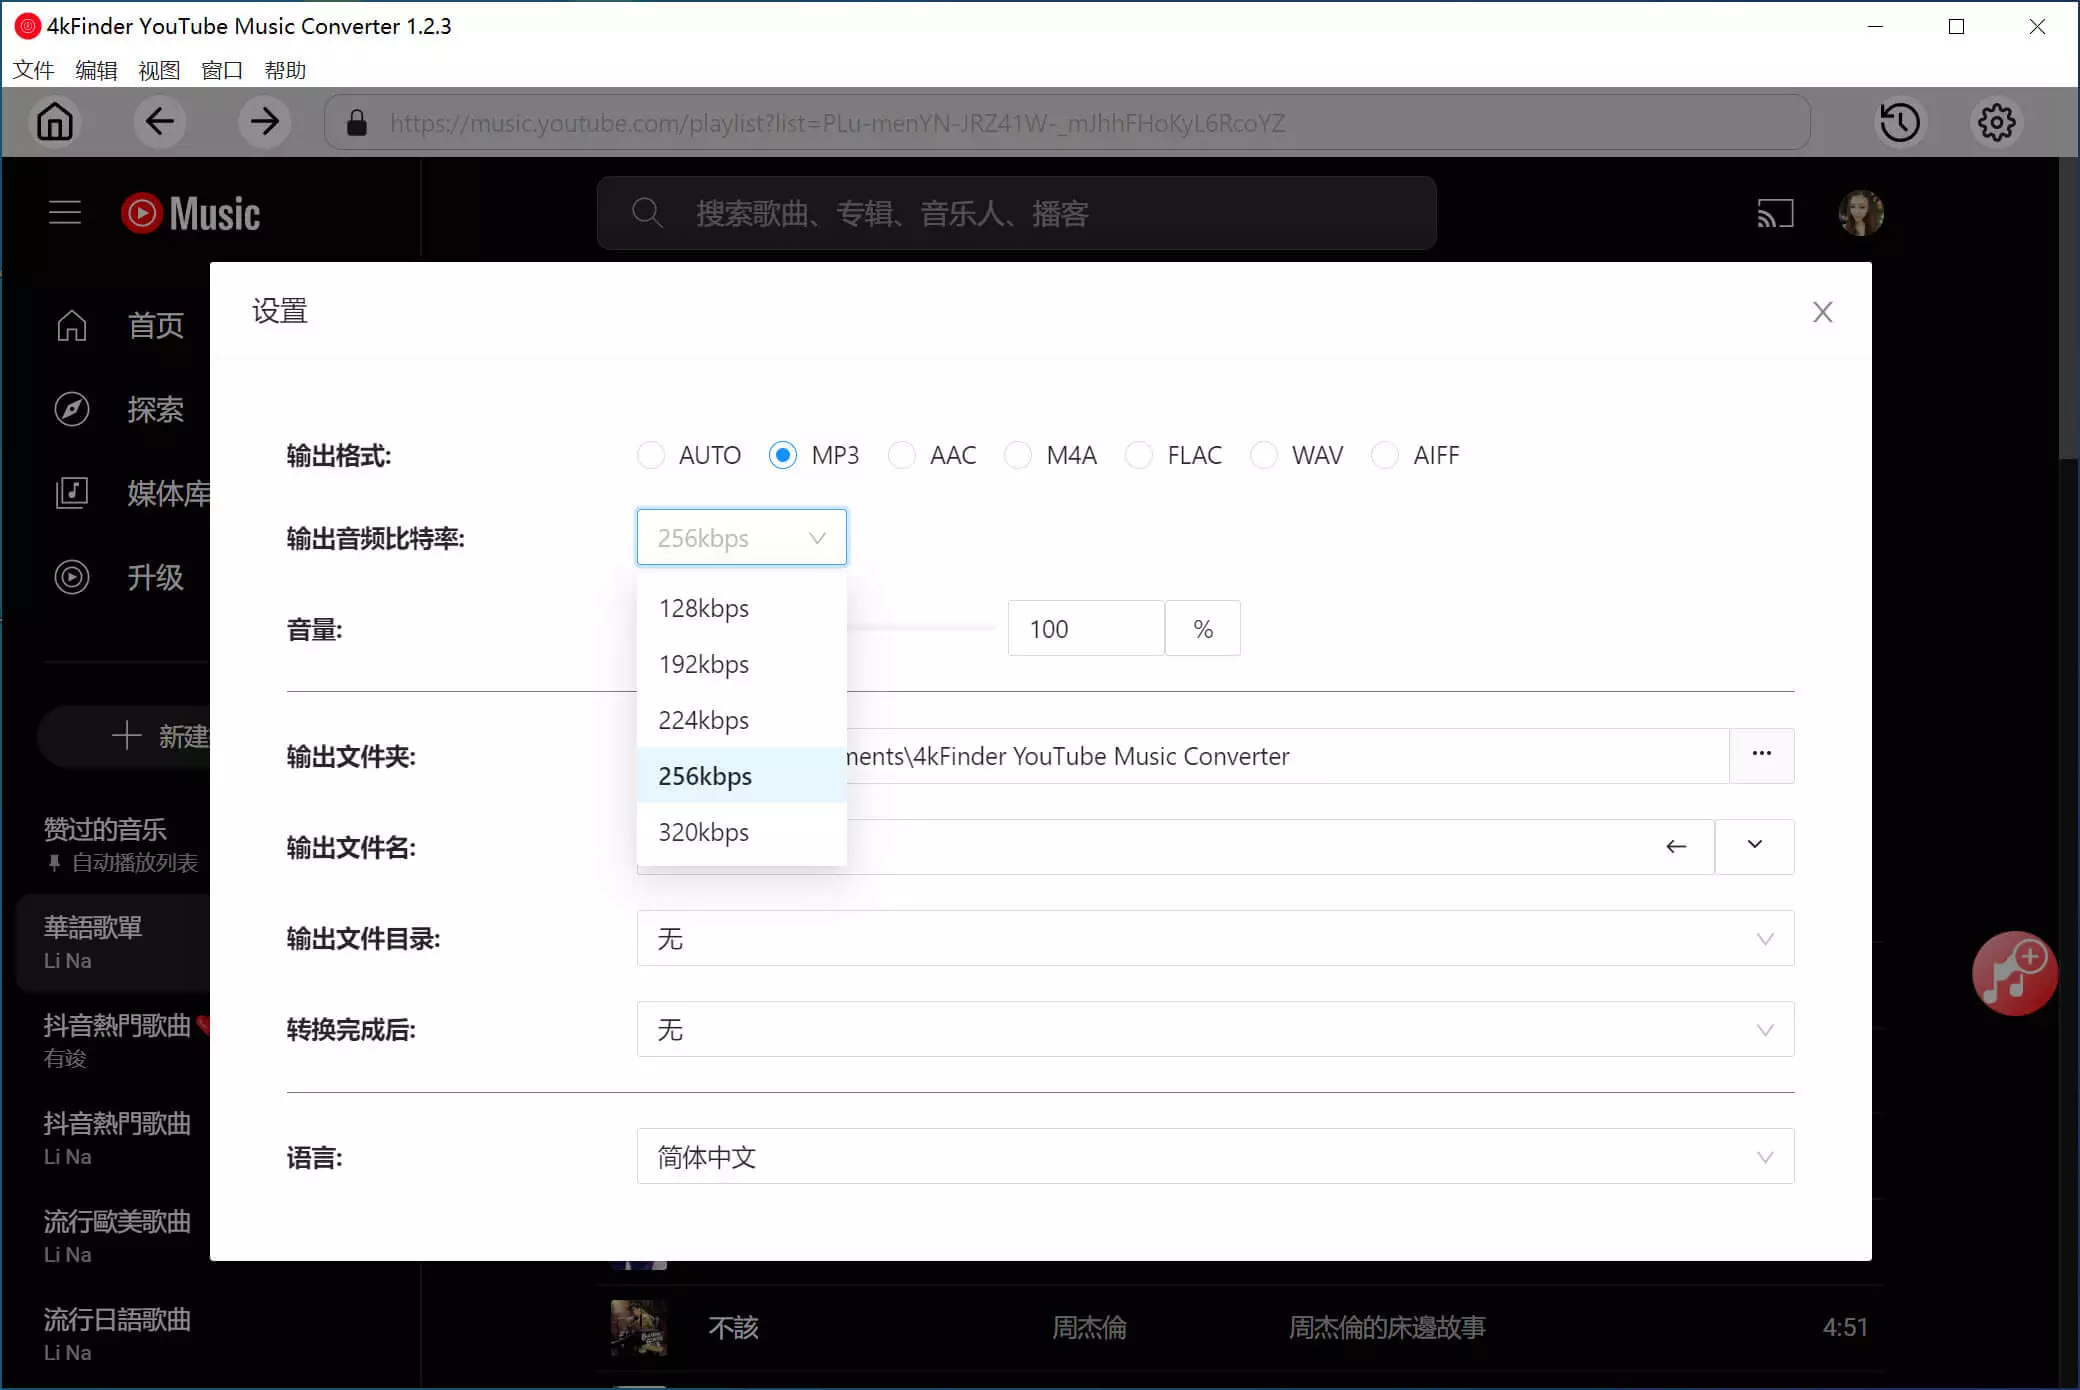Open the 语言 language dropdown
The width and height of the screenshot is (2080, 1390).
(x=1215, y=1157)
